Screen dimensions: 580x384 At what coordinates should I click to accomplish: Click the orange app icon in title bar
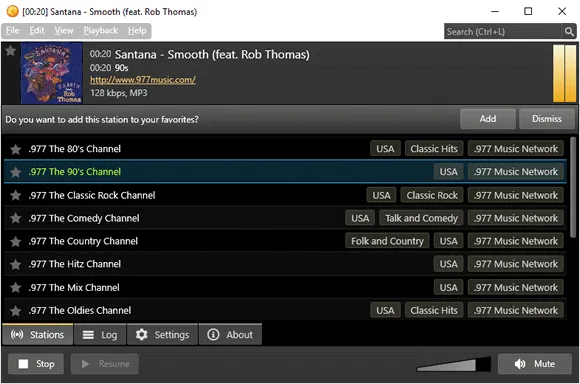[13, 11]
